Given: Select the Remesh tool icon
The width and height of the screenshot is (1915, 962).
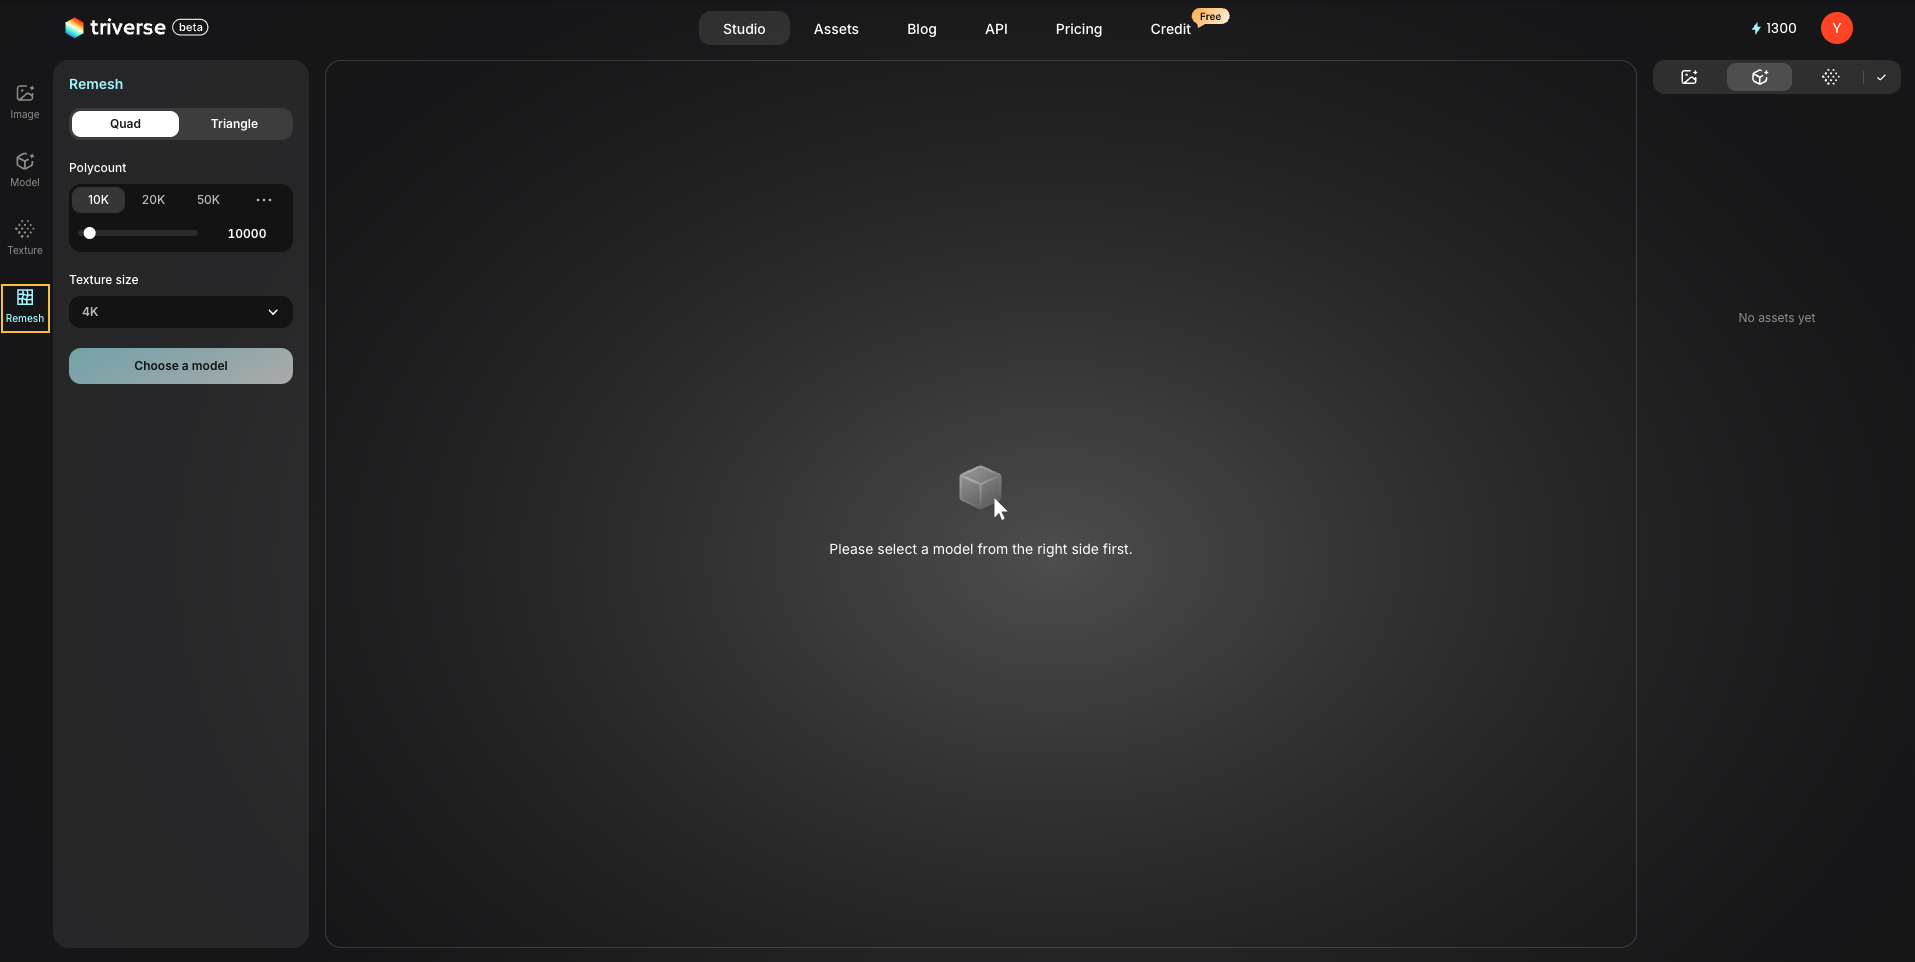Looking at the screenshot, I should pyautogui.click(x=25, y=306).
